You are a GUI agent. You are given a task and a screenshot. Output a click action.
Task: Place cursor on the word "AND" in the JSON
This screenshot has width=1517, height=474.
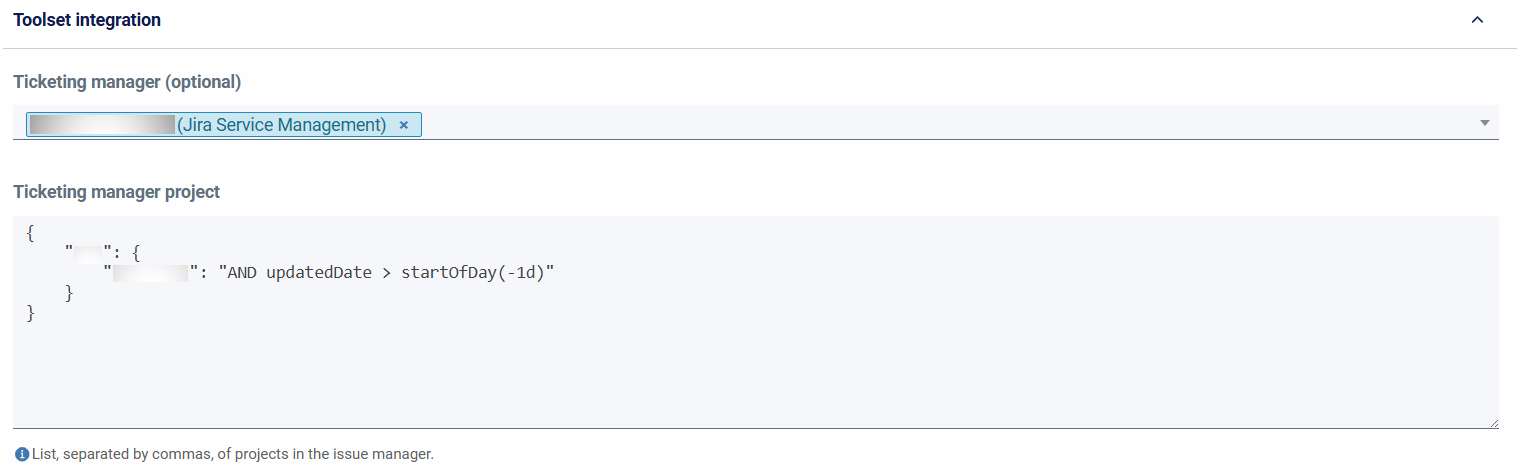244,273
